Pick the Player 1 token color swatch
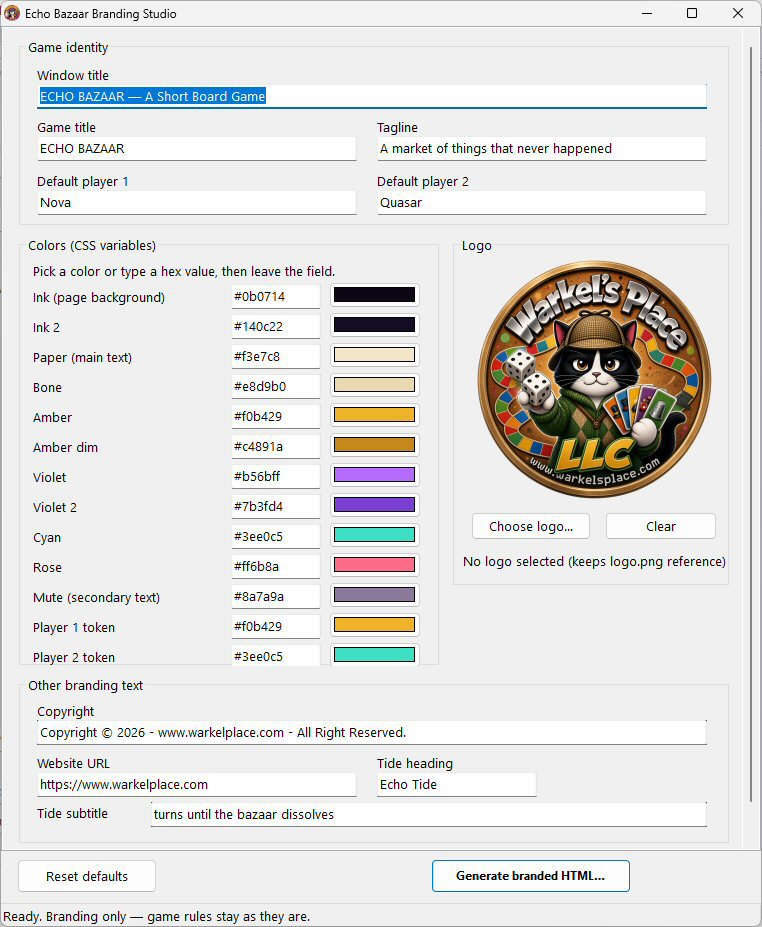 coord(374,625)
